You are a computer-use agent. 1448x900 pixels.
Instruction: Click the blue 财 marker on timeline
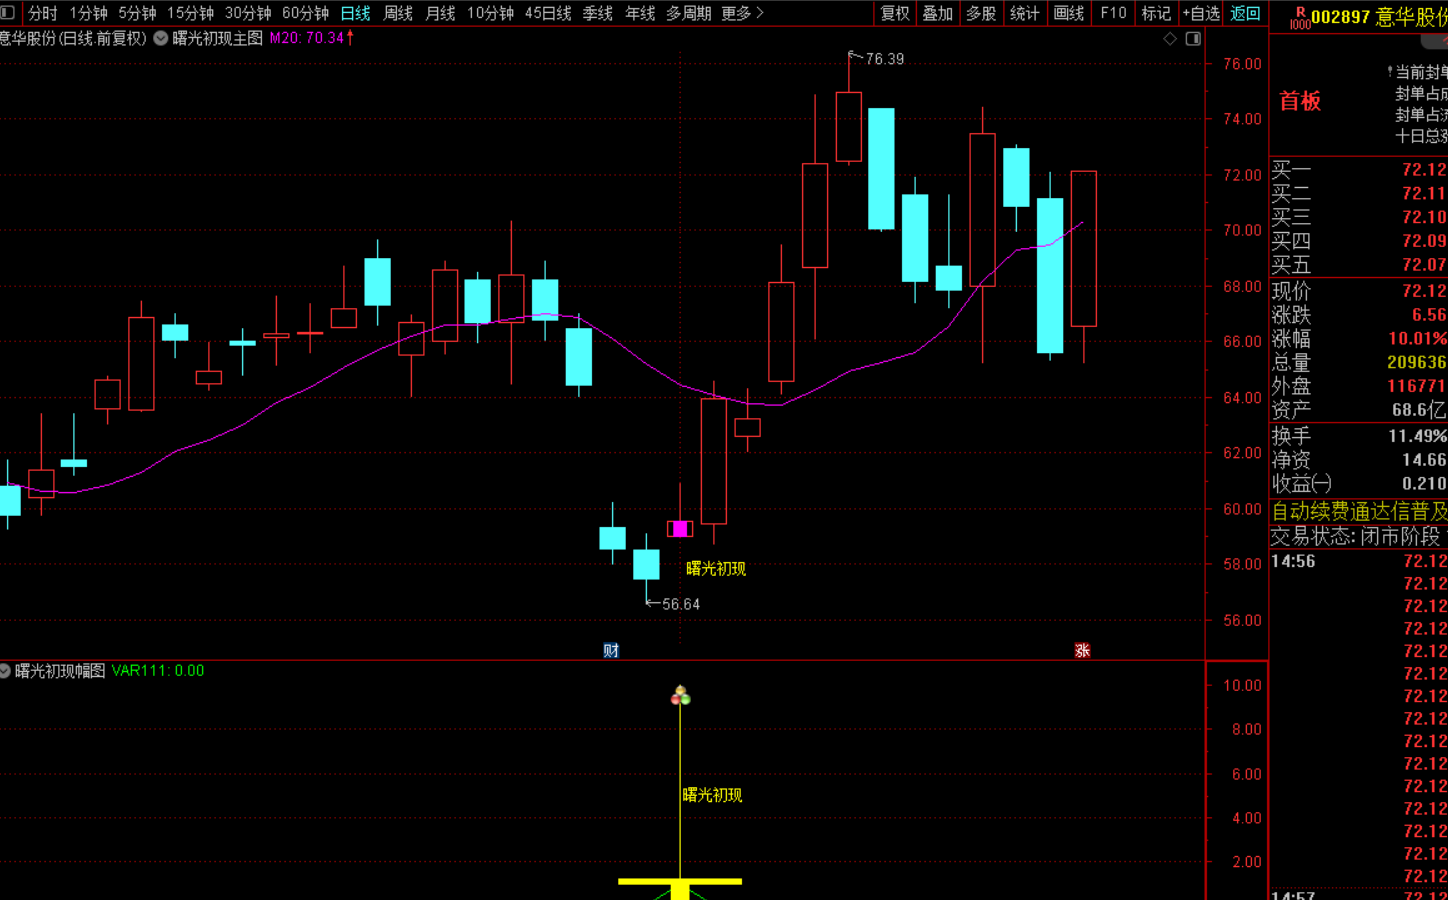point(611,650)
